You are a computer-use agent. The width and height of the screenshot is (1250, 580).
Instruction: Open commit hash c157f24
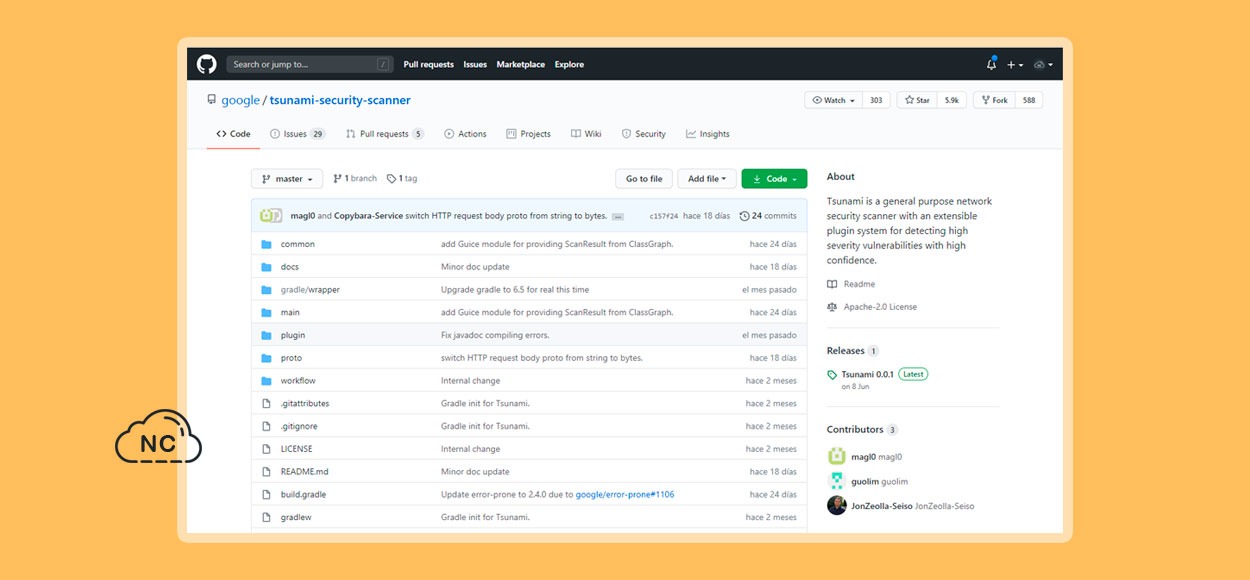[x=664, y=216]
